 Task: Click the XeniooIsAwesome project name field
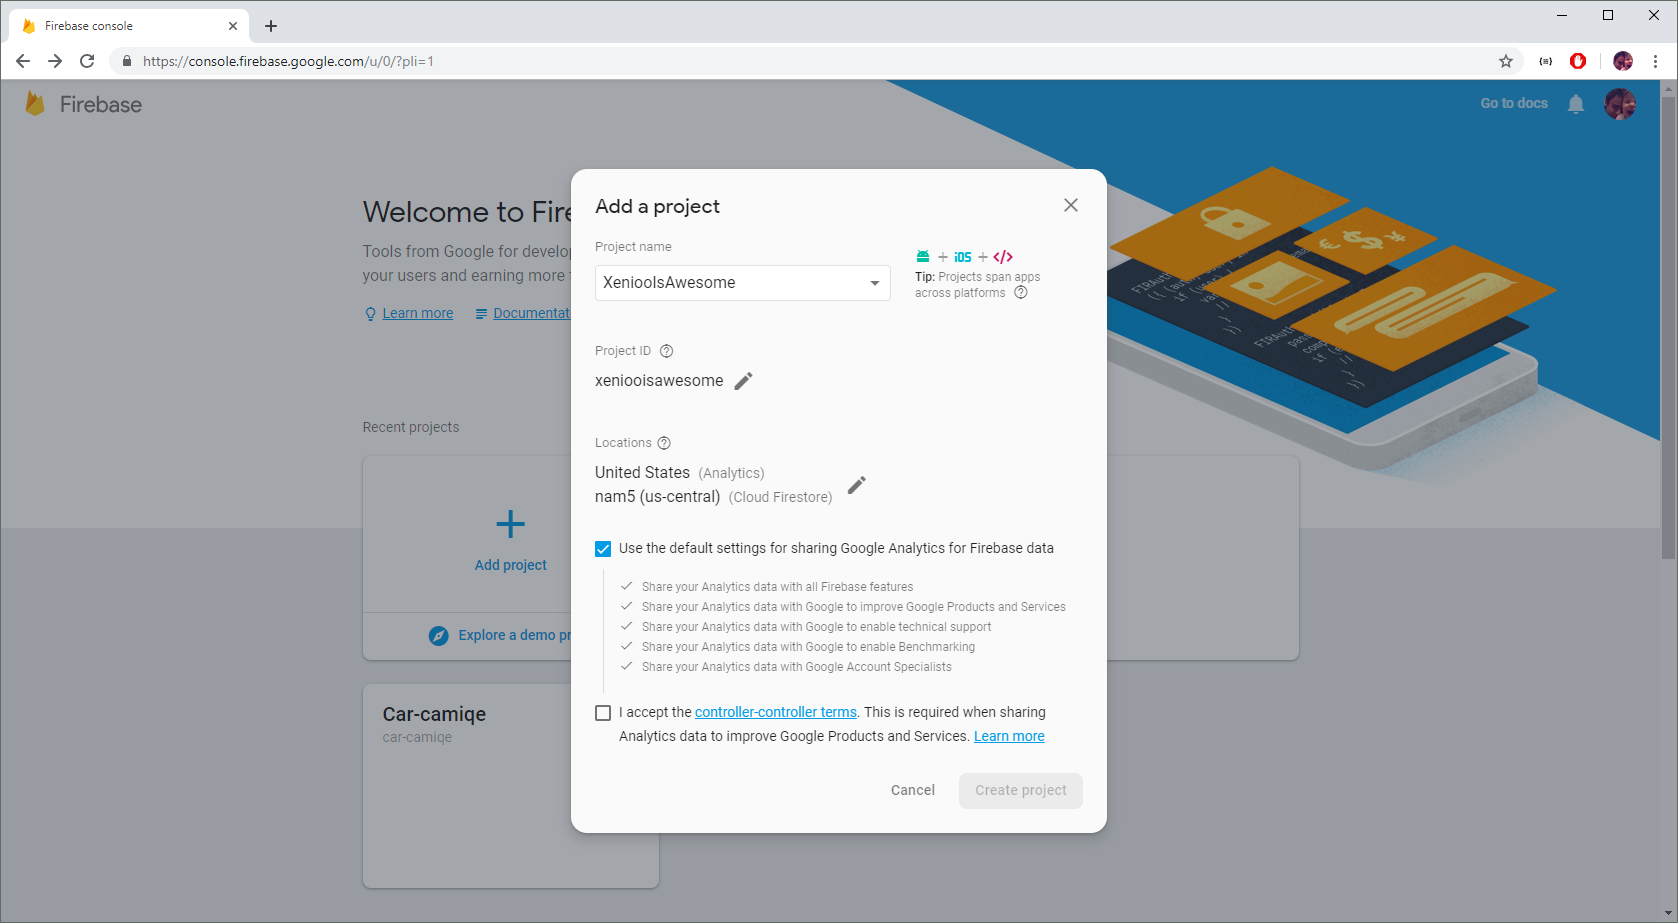pos(743,283)
